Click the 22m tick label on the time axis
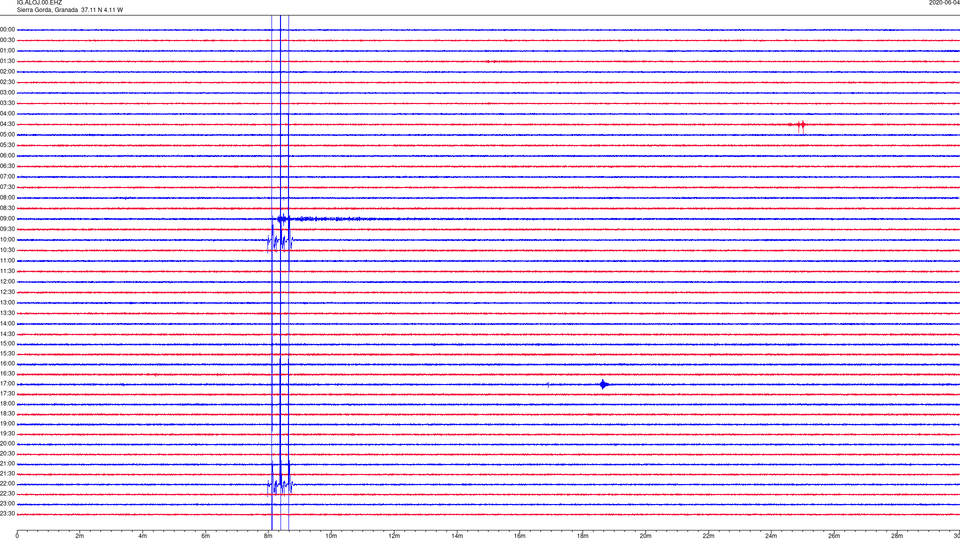Image resolution: width=960 pixels, height=540 pixels. (708, 536)
